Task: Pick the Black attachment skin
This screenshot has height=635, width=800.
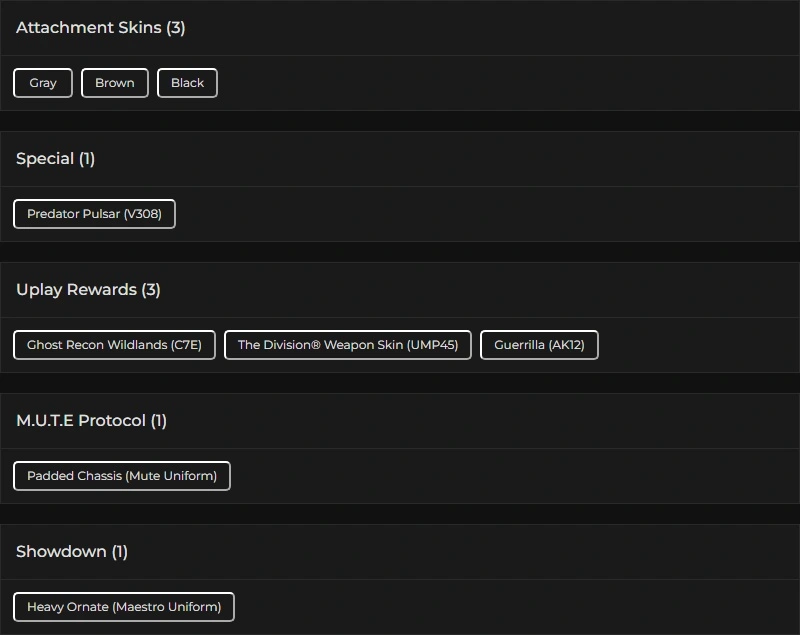Action: tap(187, 83)
